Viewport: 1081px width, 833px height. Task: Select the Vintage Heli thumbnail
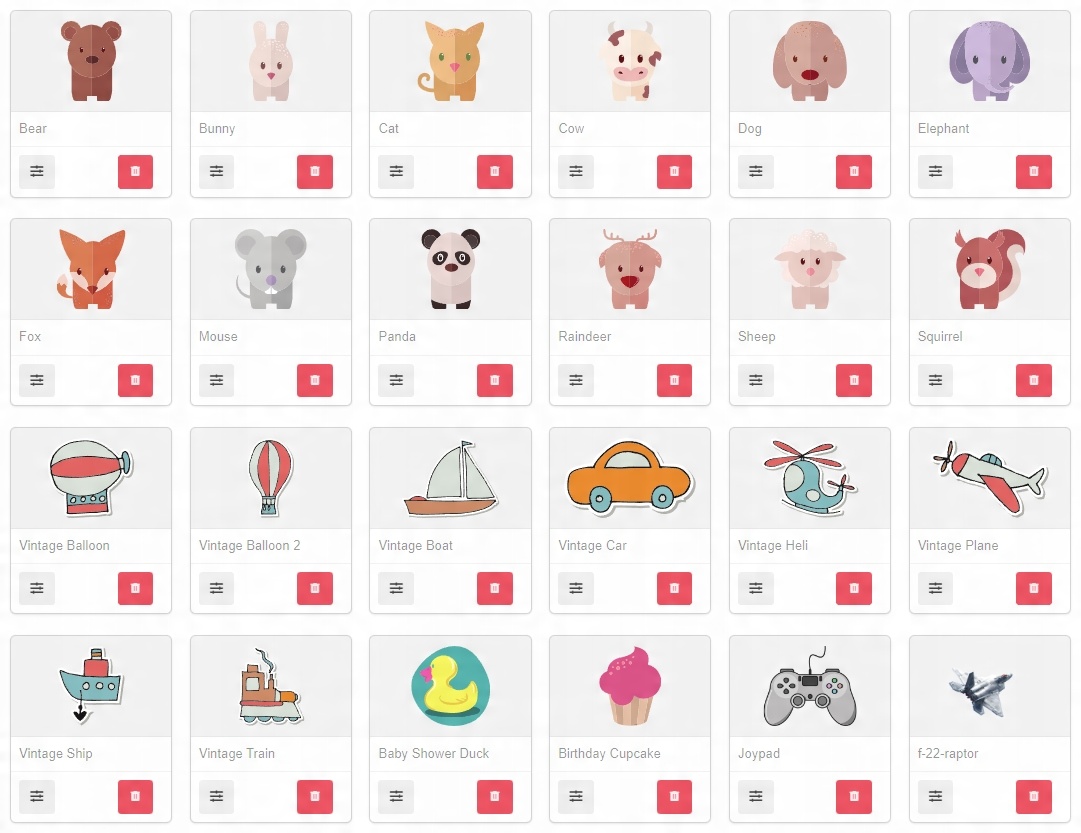[810, 478]
